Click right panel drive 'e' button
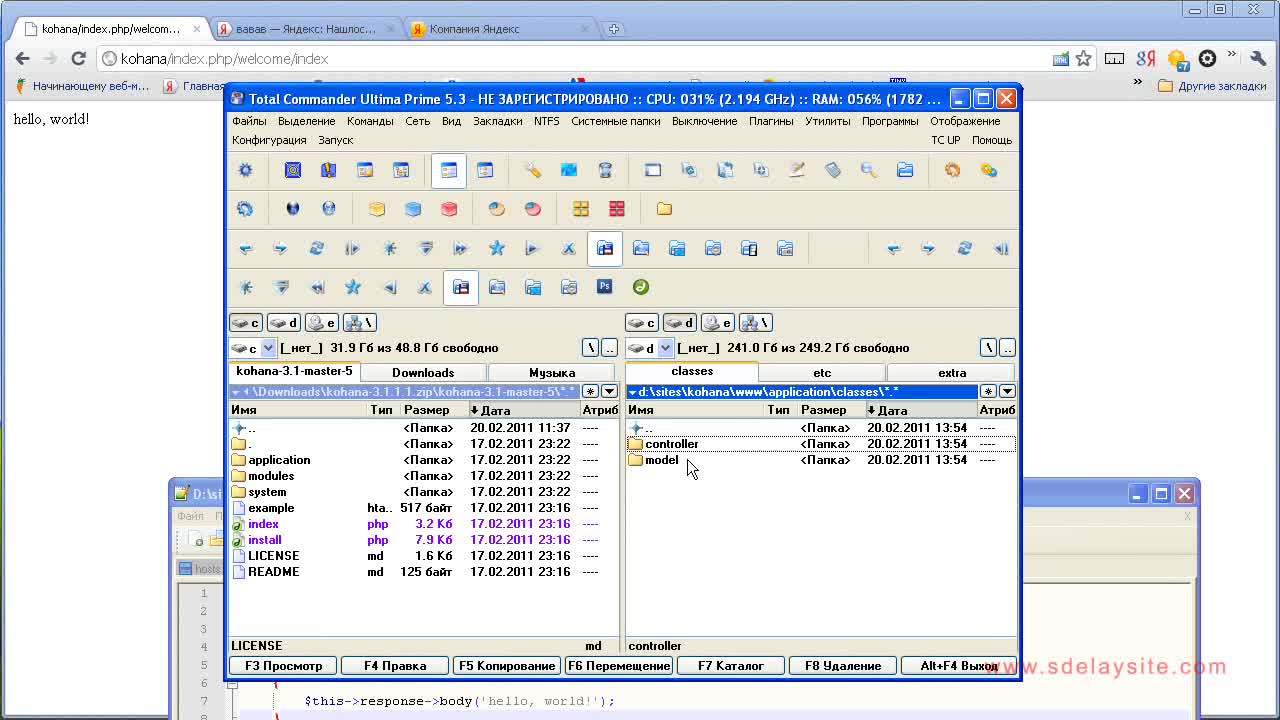This screenshot has height=720, width=1280. (x=718, y=323)
